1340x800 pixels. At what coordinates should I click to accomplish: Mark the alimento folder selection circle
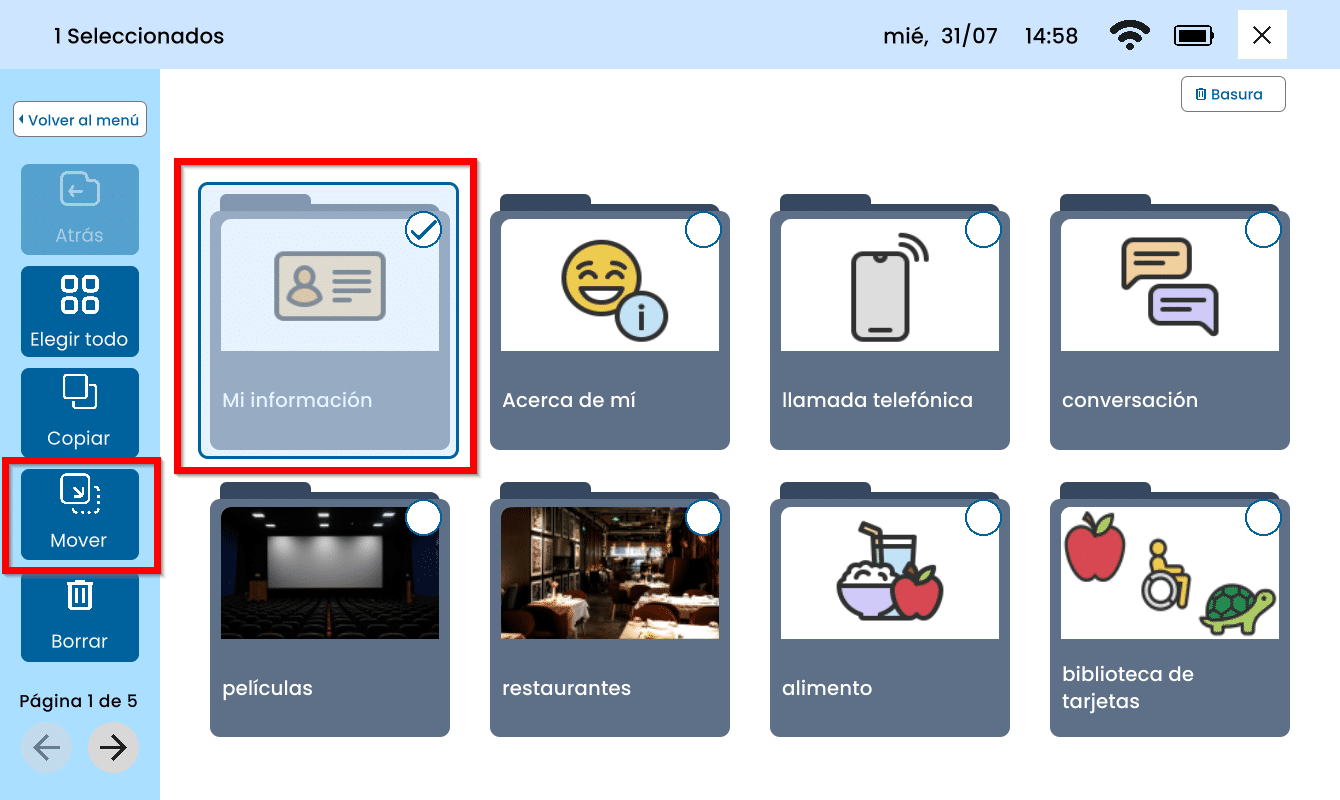point(983,518)
